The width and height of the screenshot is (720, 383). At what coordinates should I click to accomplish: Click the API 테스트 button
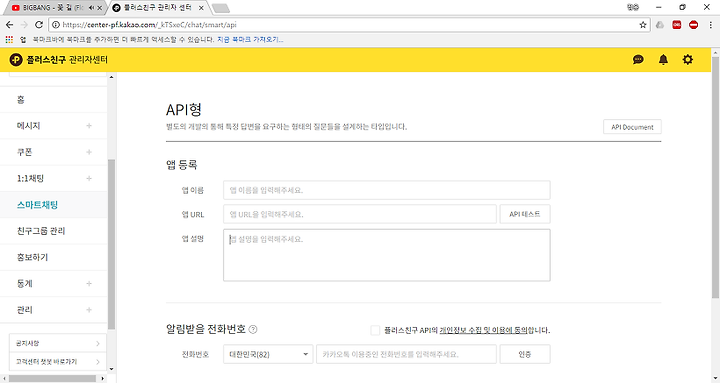(525, 214)
